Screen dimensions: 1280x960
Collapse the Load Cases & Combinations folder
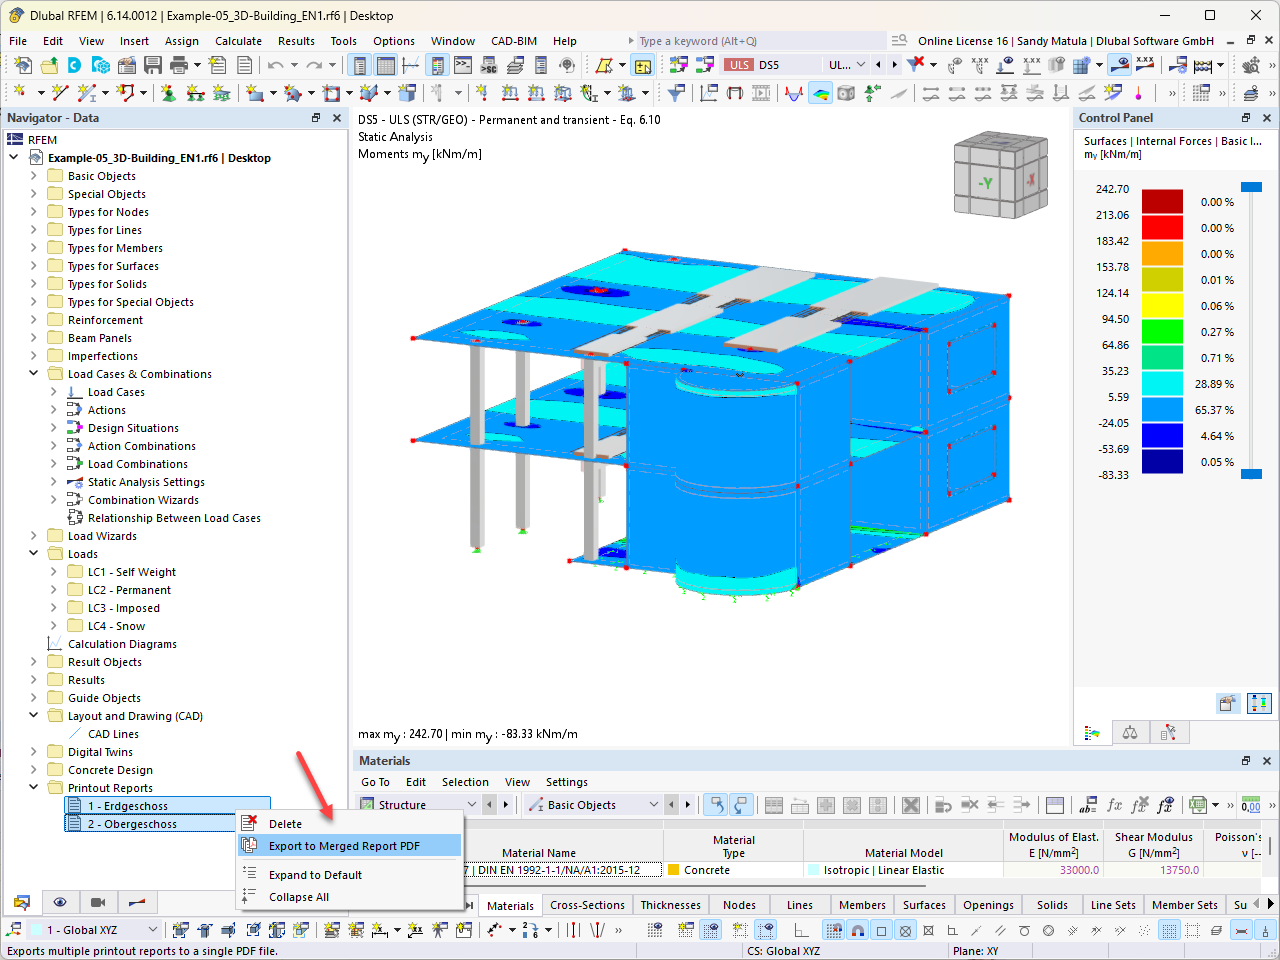tap(33, 374)
